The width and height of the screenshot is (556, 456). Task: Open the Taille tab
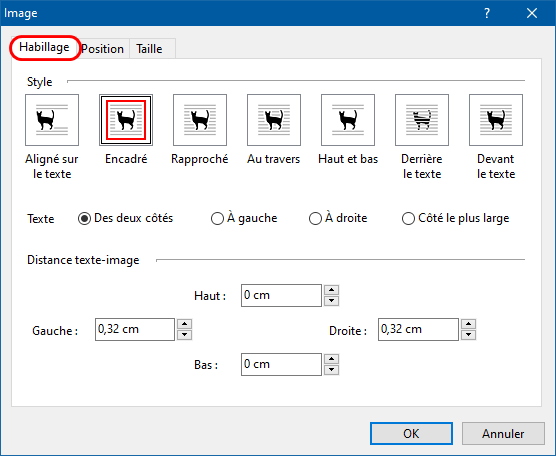tap(149, 49)
